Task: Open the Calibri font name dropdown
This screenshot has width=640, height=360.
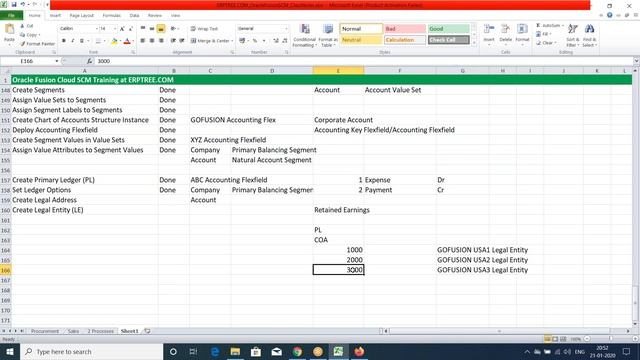Action: (97, 29)
